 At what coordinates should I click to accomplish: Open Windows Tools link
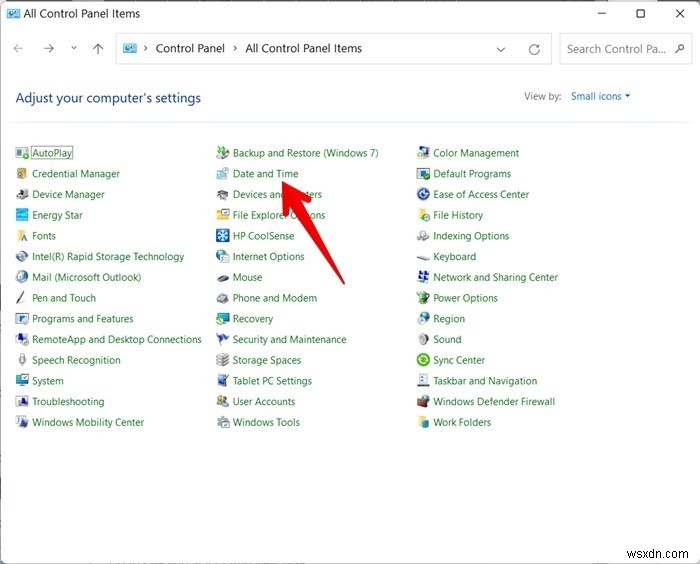coord(266,422)
